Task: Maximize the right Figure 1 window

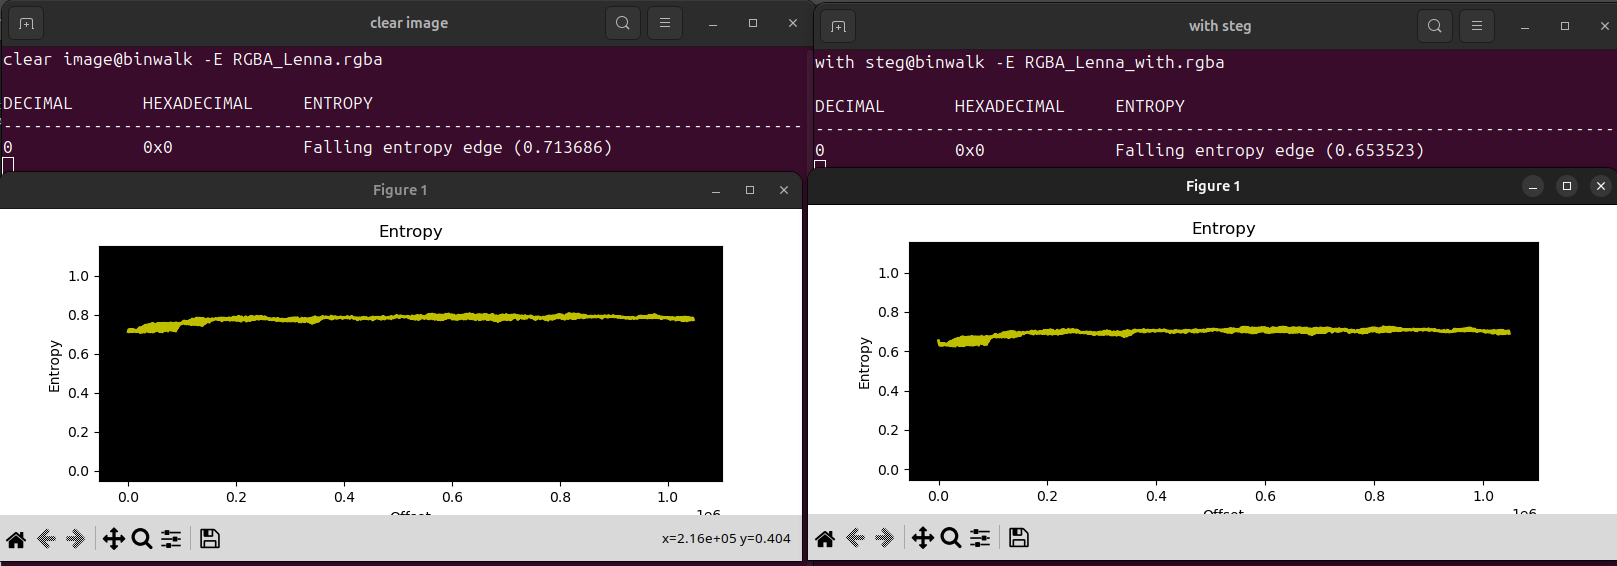Action: coord(1567,186)
